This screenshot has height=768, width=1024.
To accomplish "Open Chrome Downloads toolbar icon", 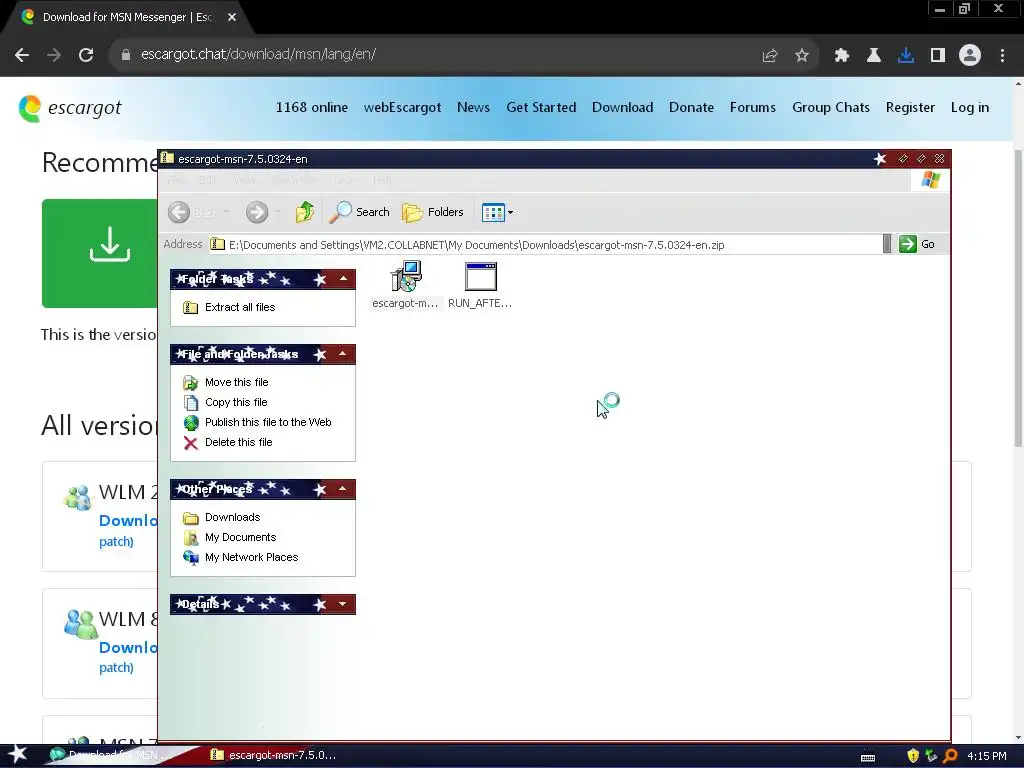I will (906, 56).
